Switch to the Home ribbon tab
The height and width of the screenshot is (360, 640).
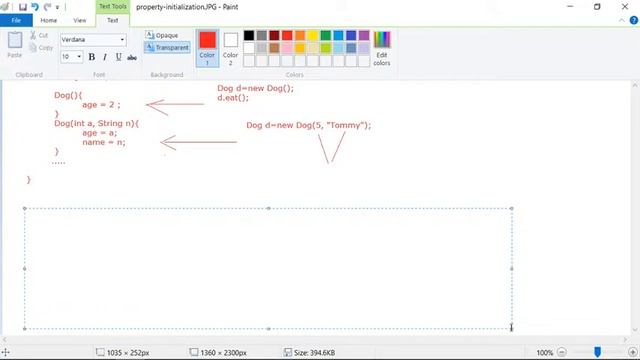(x=49, y=20)
